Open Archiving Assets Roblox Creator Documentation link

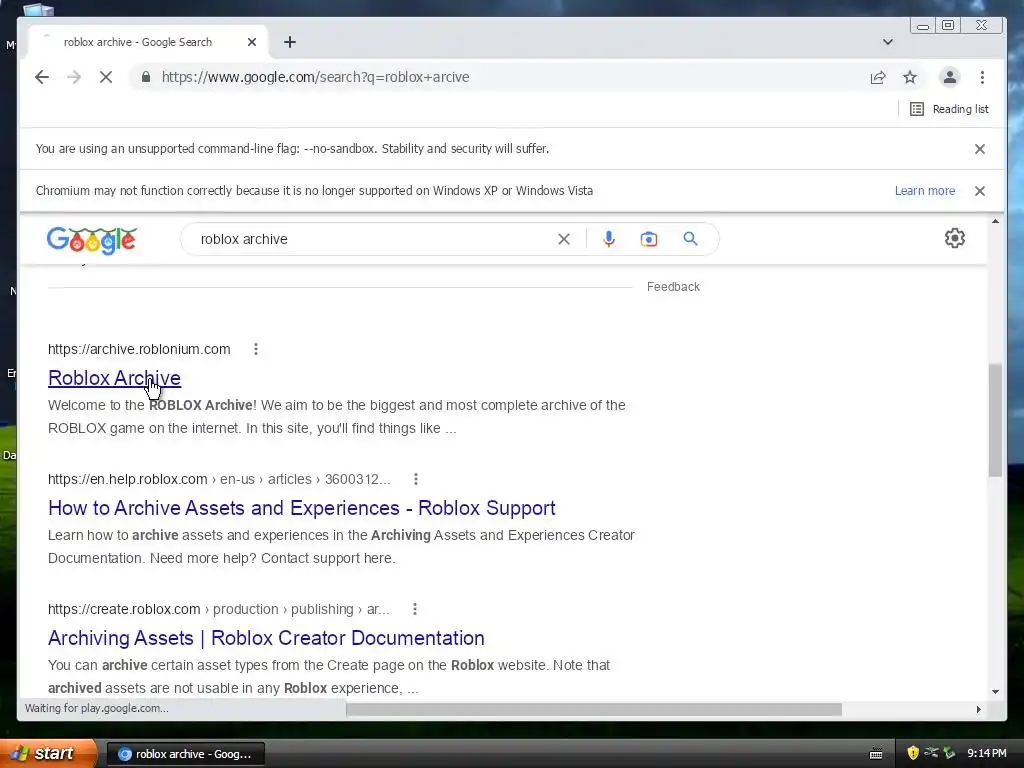point(266,638)
